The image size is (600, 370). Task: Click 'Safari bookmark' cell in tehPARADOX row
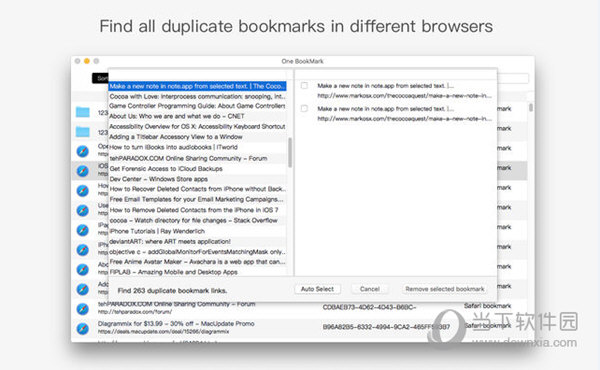487,306
